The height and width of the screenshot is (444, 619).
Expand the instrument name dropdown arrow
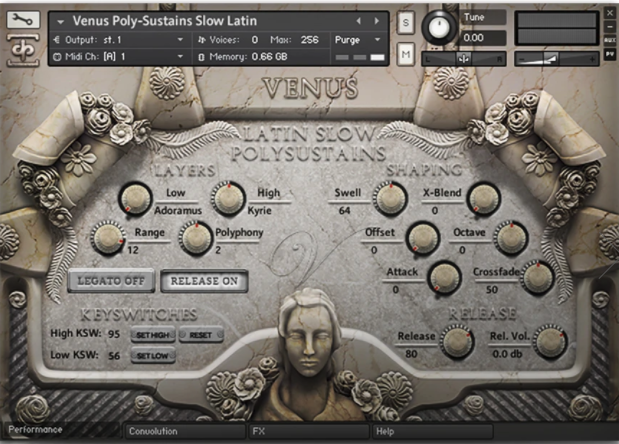pyautogui.click(x=60, y=22)
